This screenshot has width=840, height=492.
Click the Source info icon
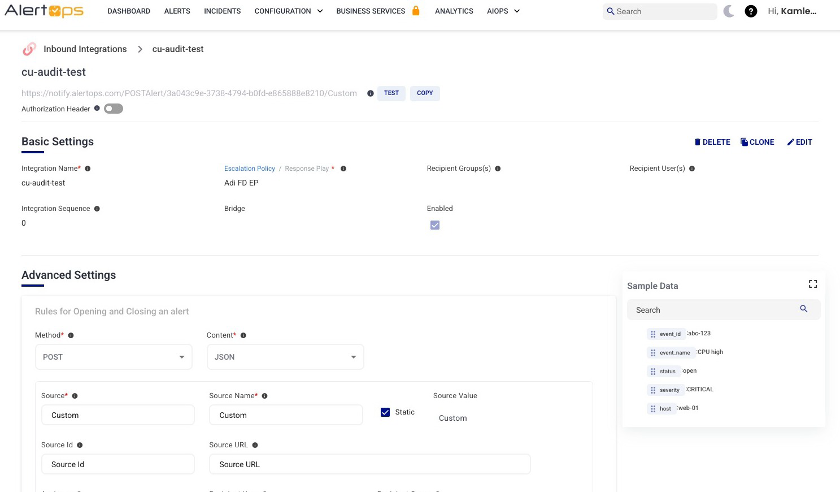pos(75,396)
